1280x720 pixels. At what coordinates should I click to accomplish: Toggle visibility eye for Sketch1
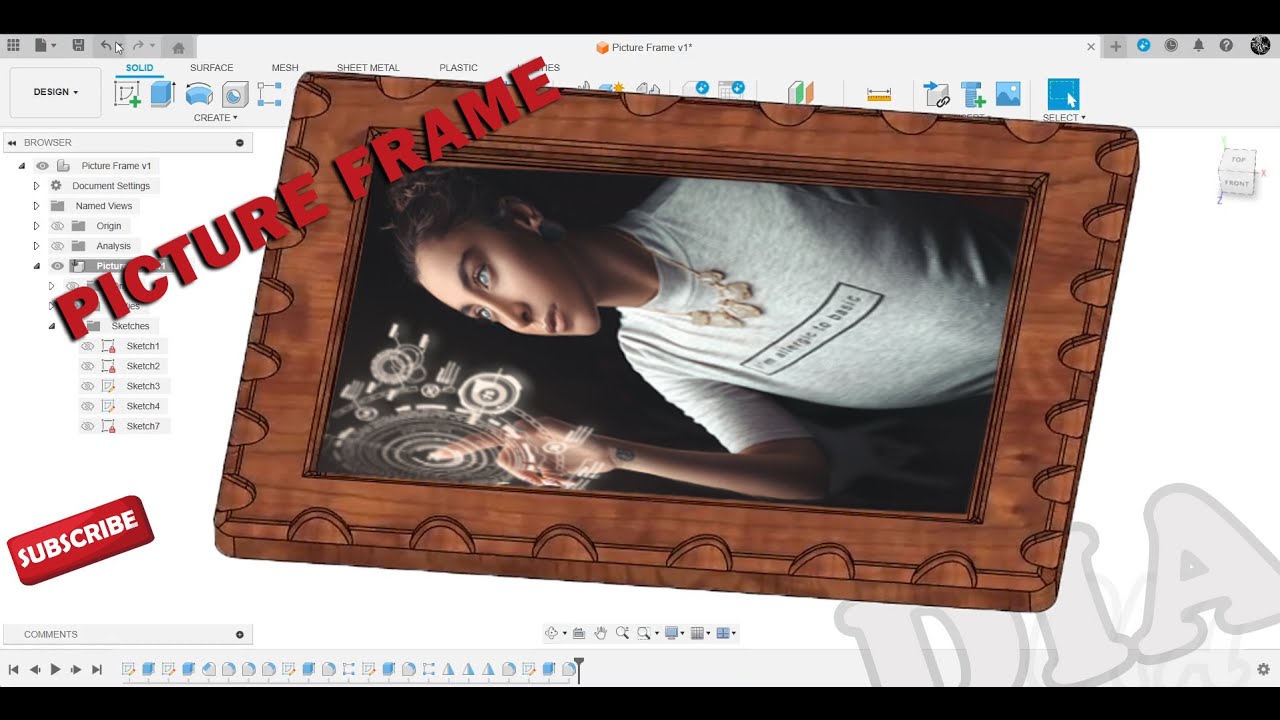[x=87, y=346]
